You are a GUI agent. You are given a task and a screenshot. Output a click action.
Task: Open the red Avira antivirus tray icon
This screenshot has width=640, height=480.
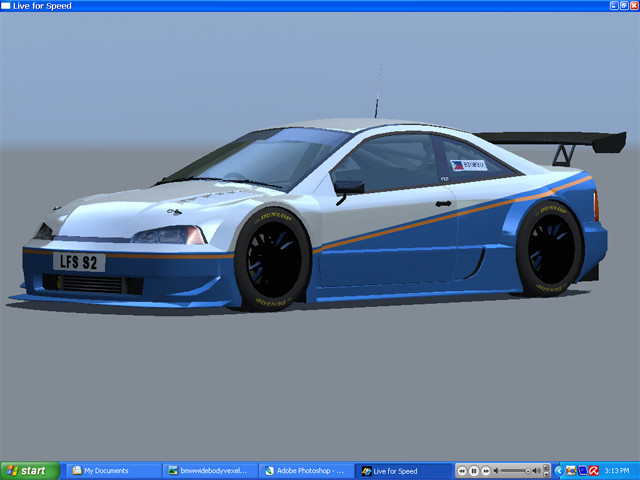coord(594,471)
